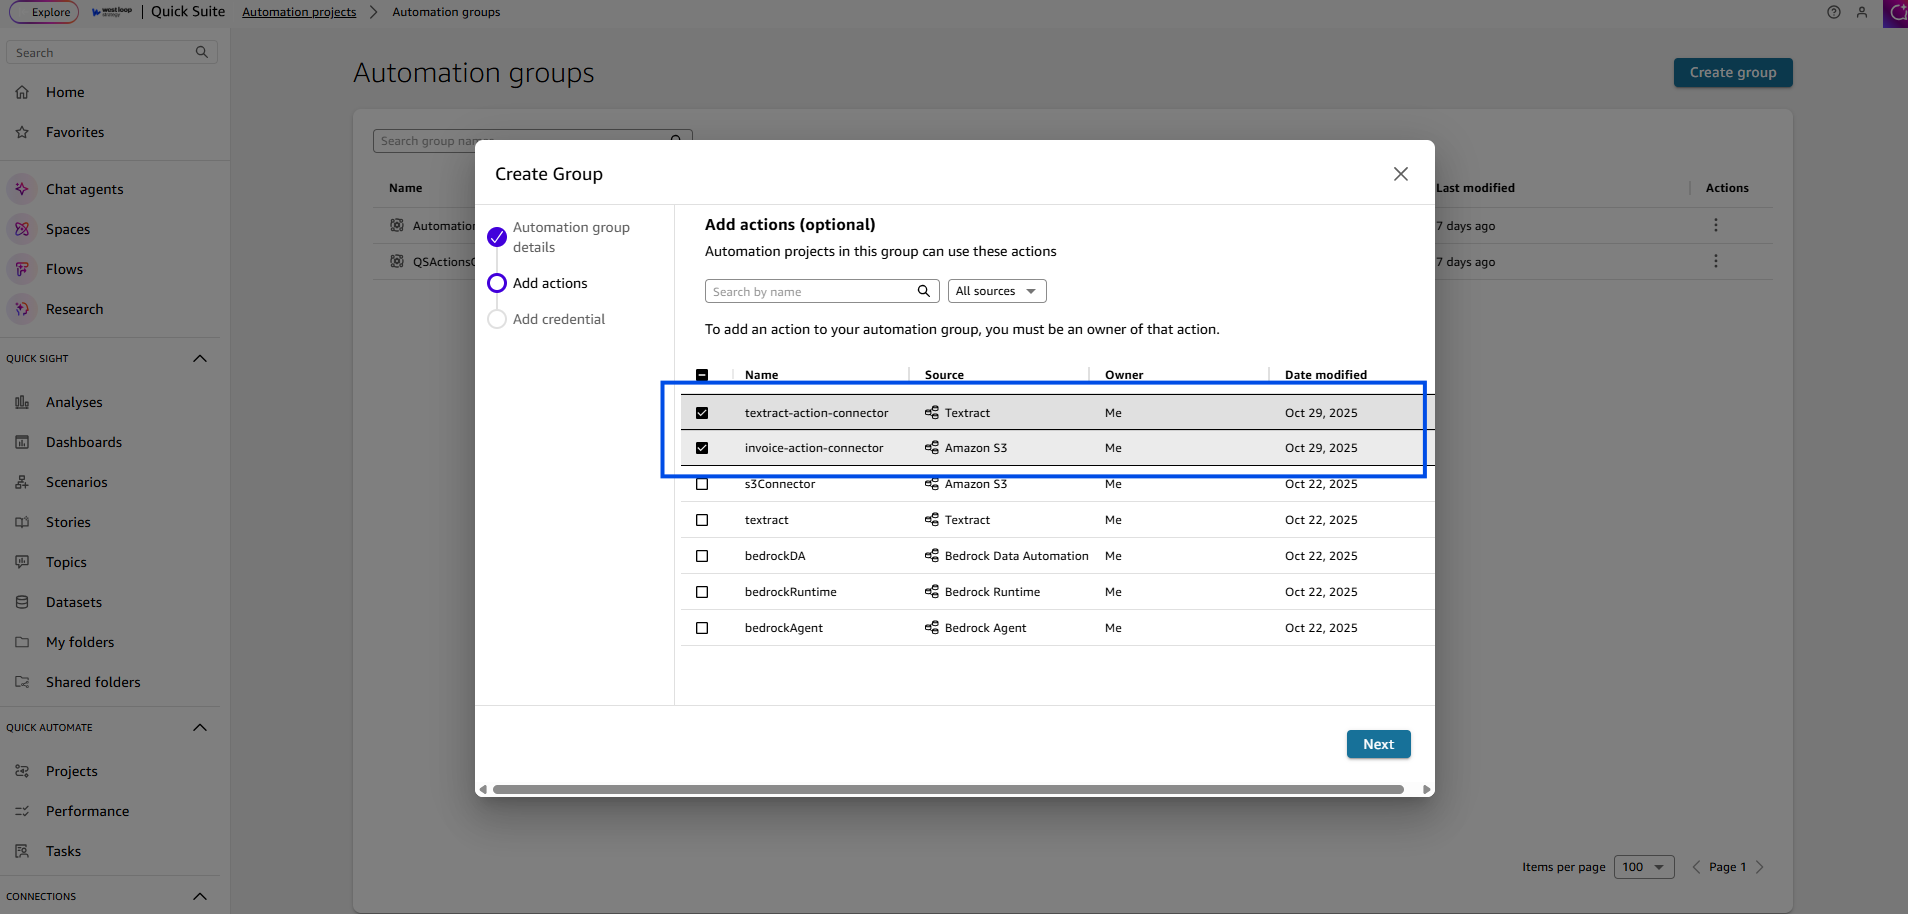1908x914 pixels.
Task: Open the Scenarios icon
Action: coord(22,482)
